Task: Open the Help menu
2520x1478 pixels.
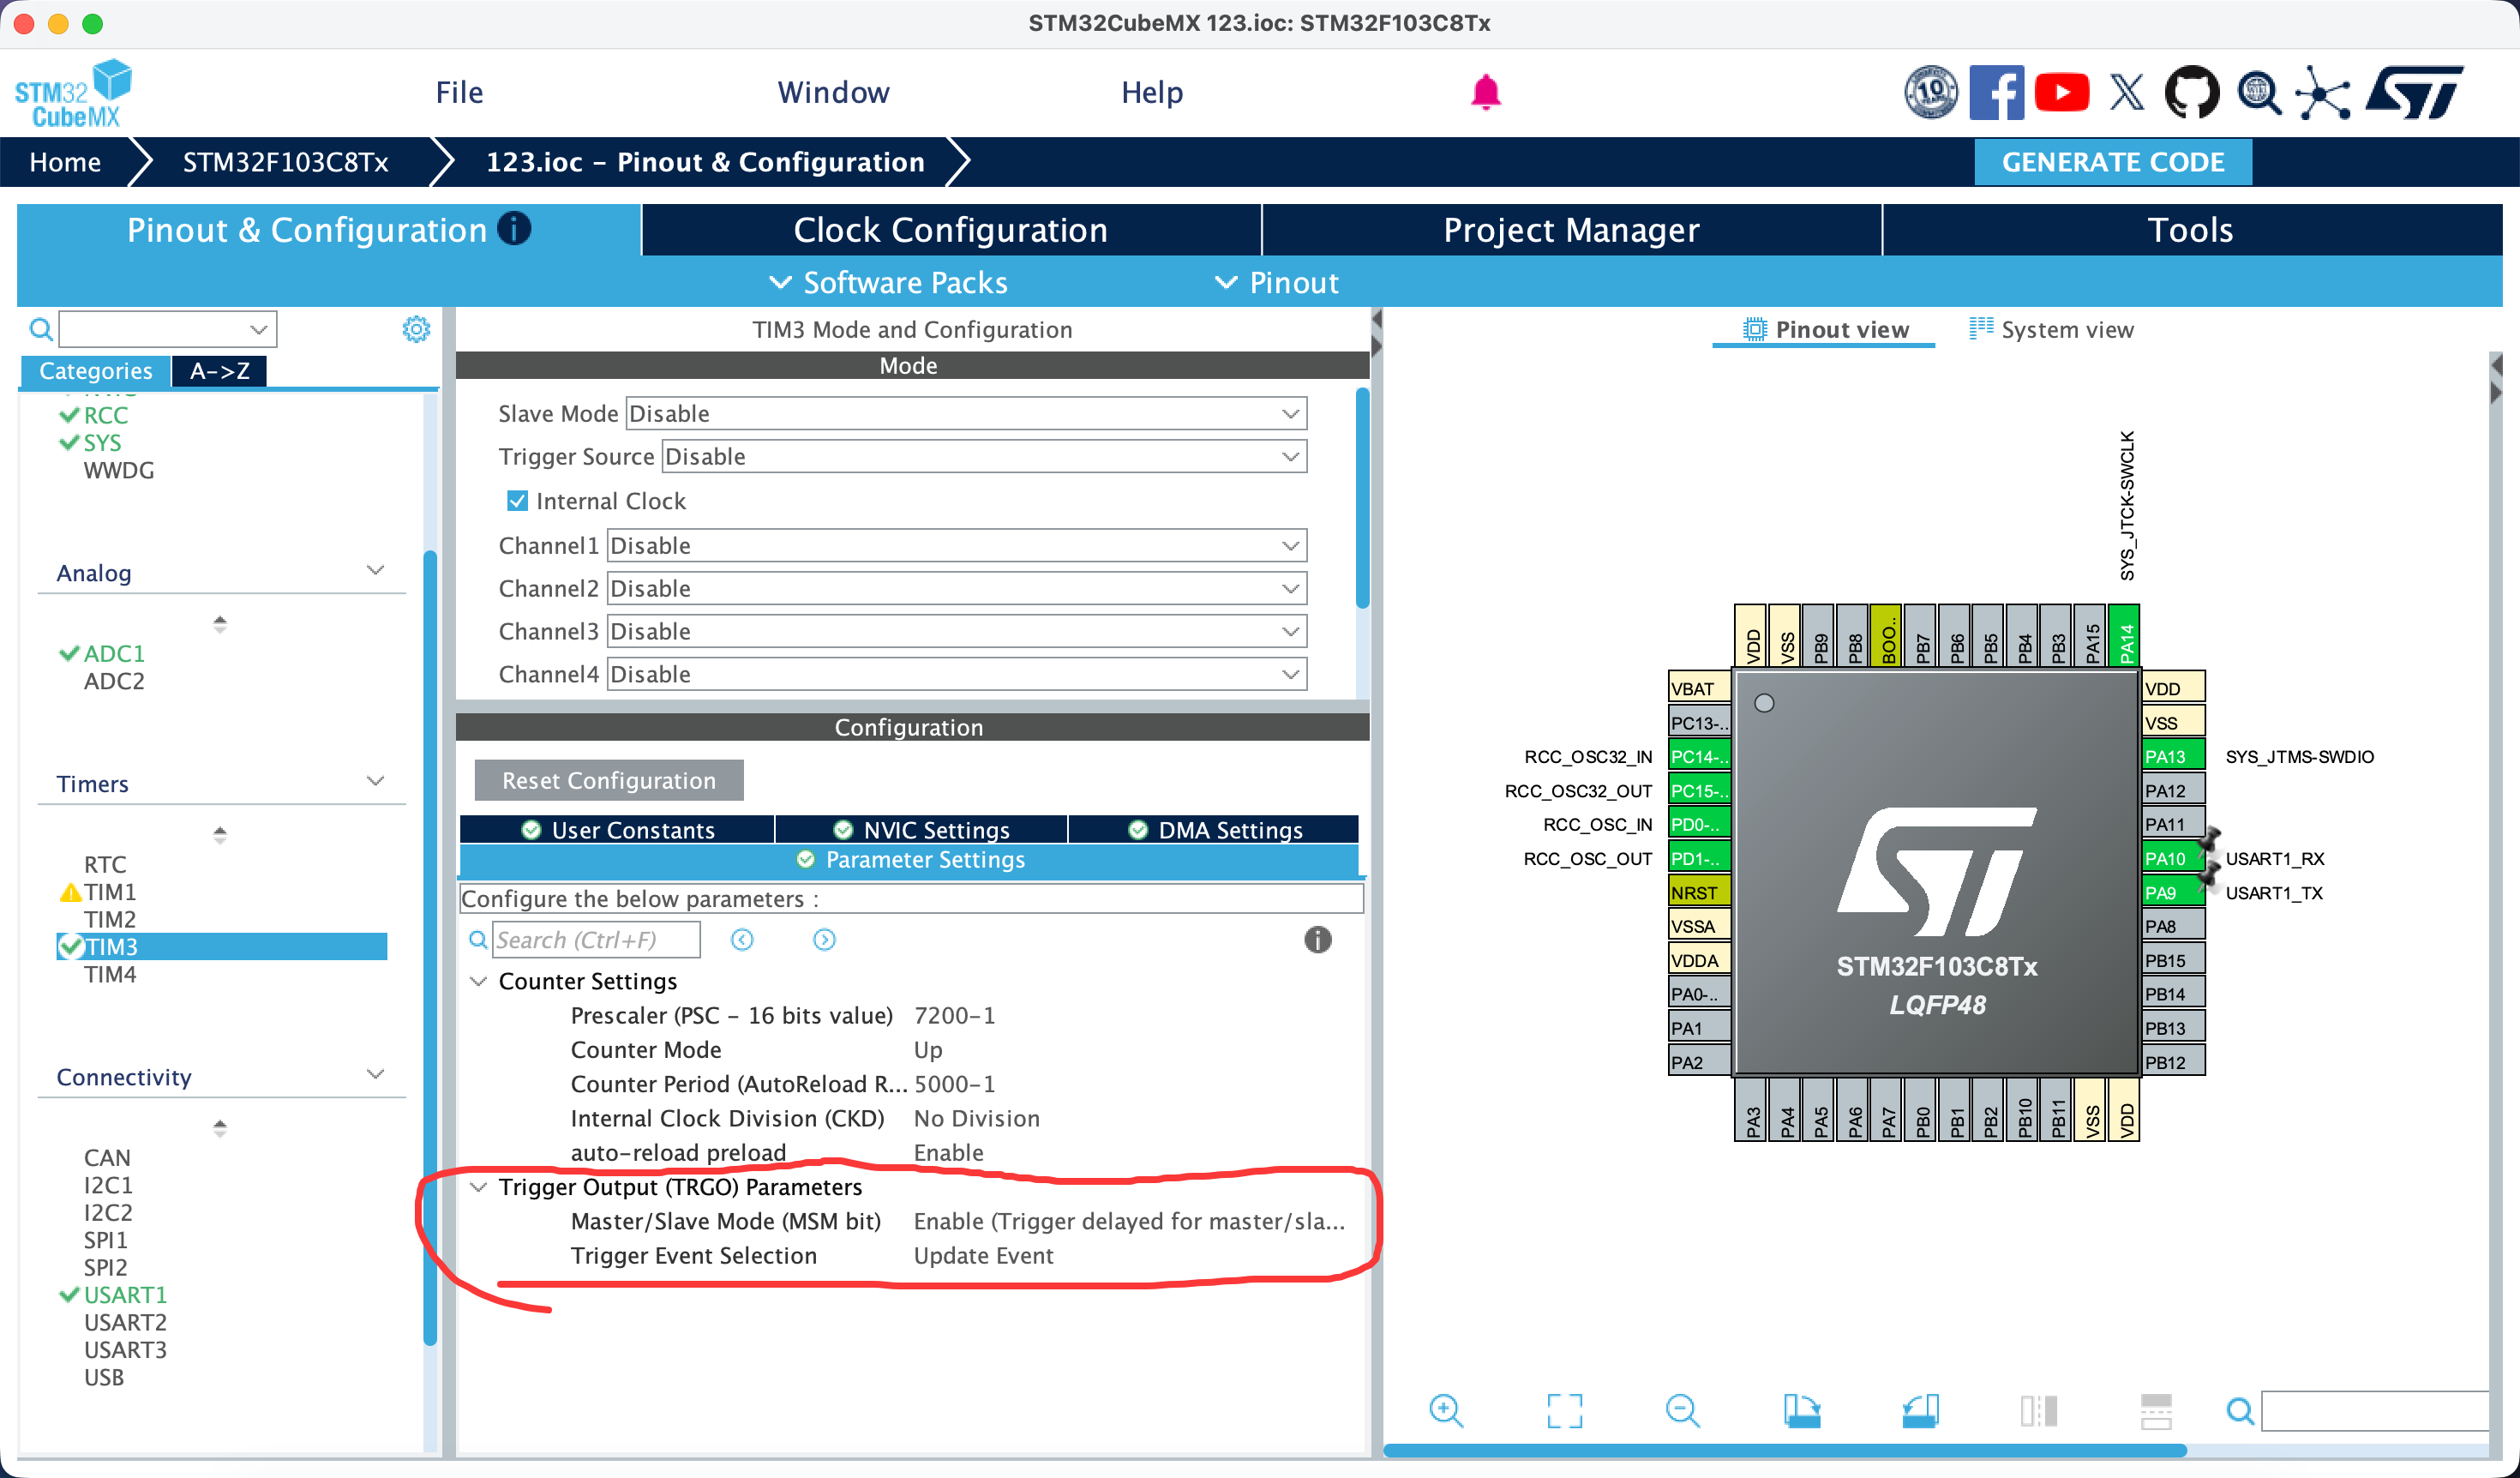Action: tap(1151, 92)
